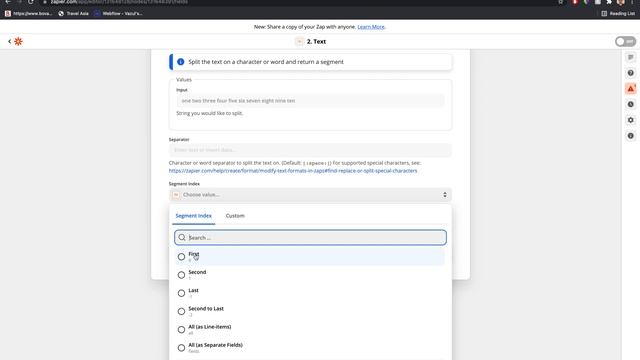Image resolution: width=640 pixels, height=360 pixels.
Task: Open the Webflow bookmark
Action: [x=118, y=13]
